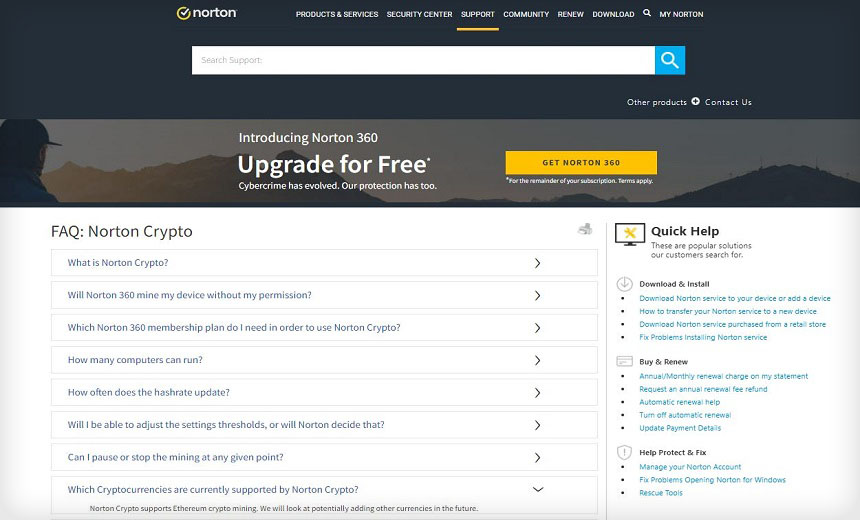The image size is (860, 520).
Task: Expand 'adjust the settings thresholds' question chevron
Action: (x=538, y=425)
